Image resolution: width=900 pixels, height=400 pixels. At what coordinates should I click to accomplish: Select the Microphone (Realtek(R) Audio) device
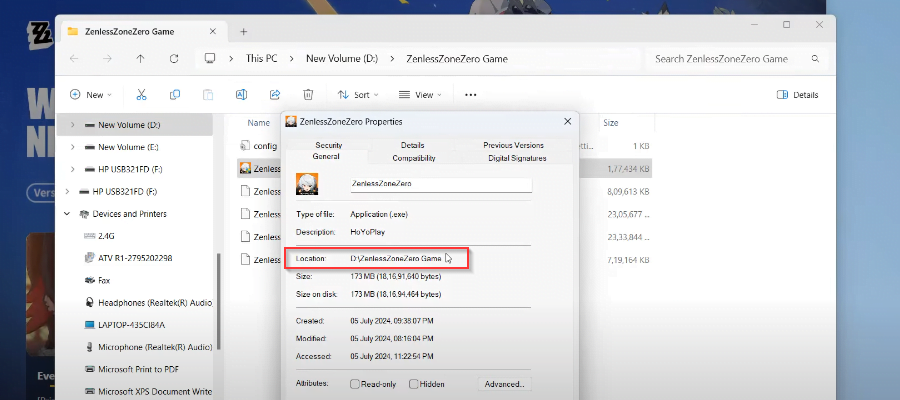148,347
